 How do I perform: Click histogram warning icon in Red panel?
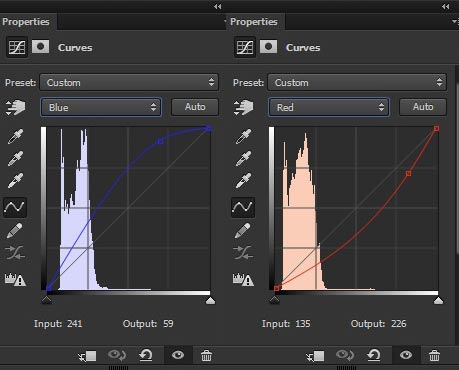pos(243,279)
